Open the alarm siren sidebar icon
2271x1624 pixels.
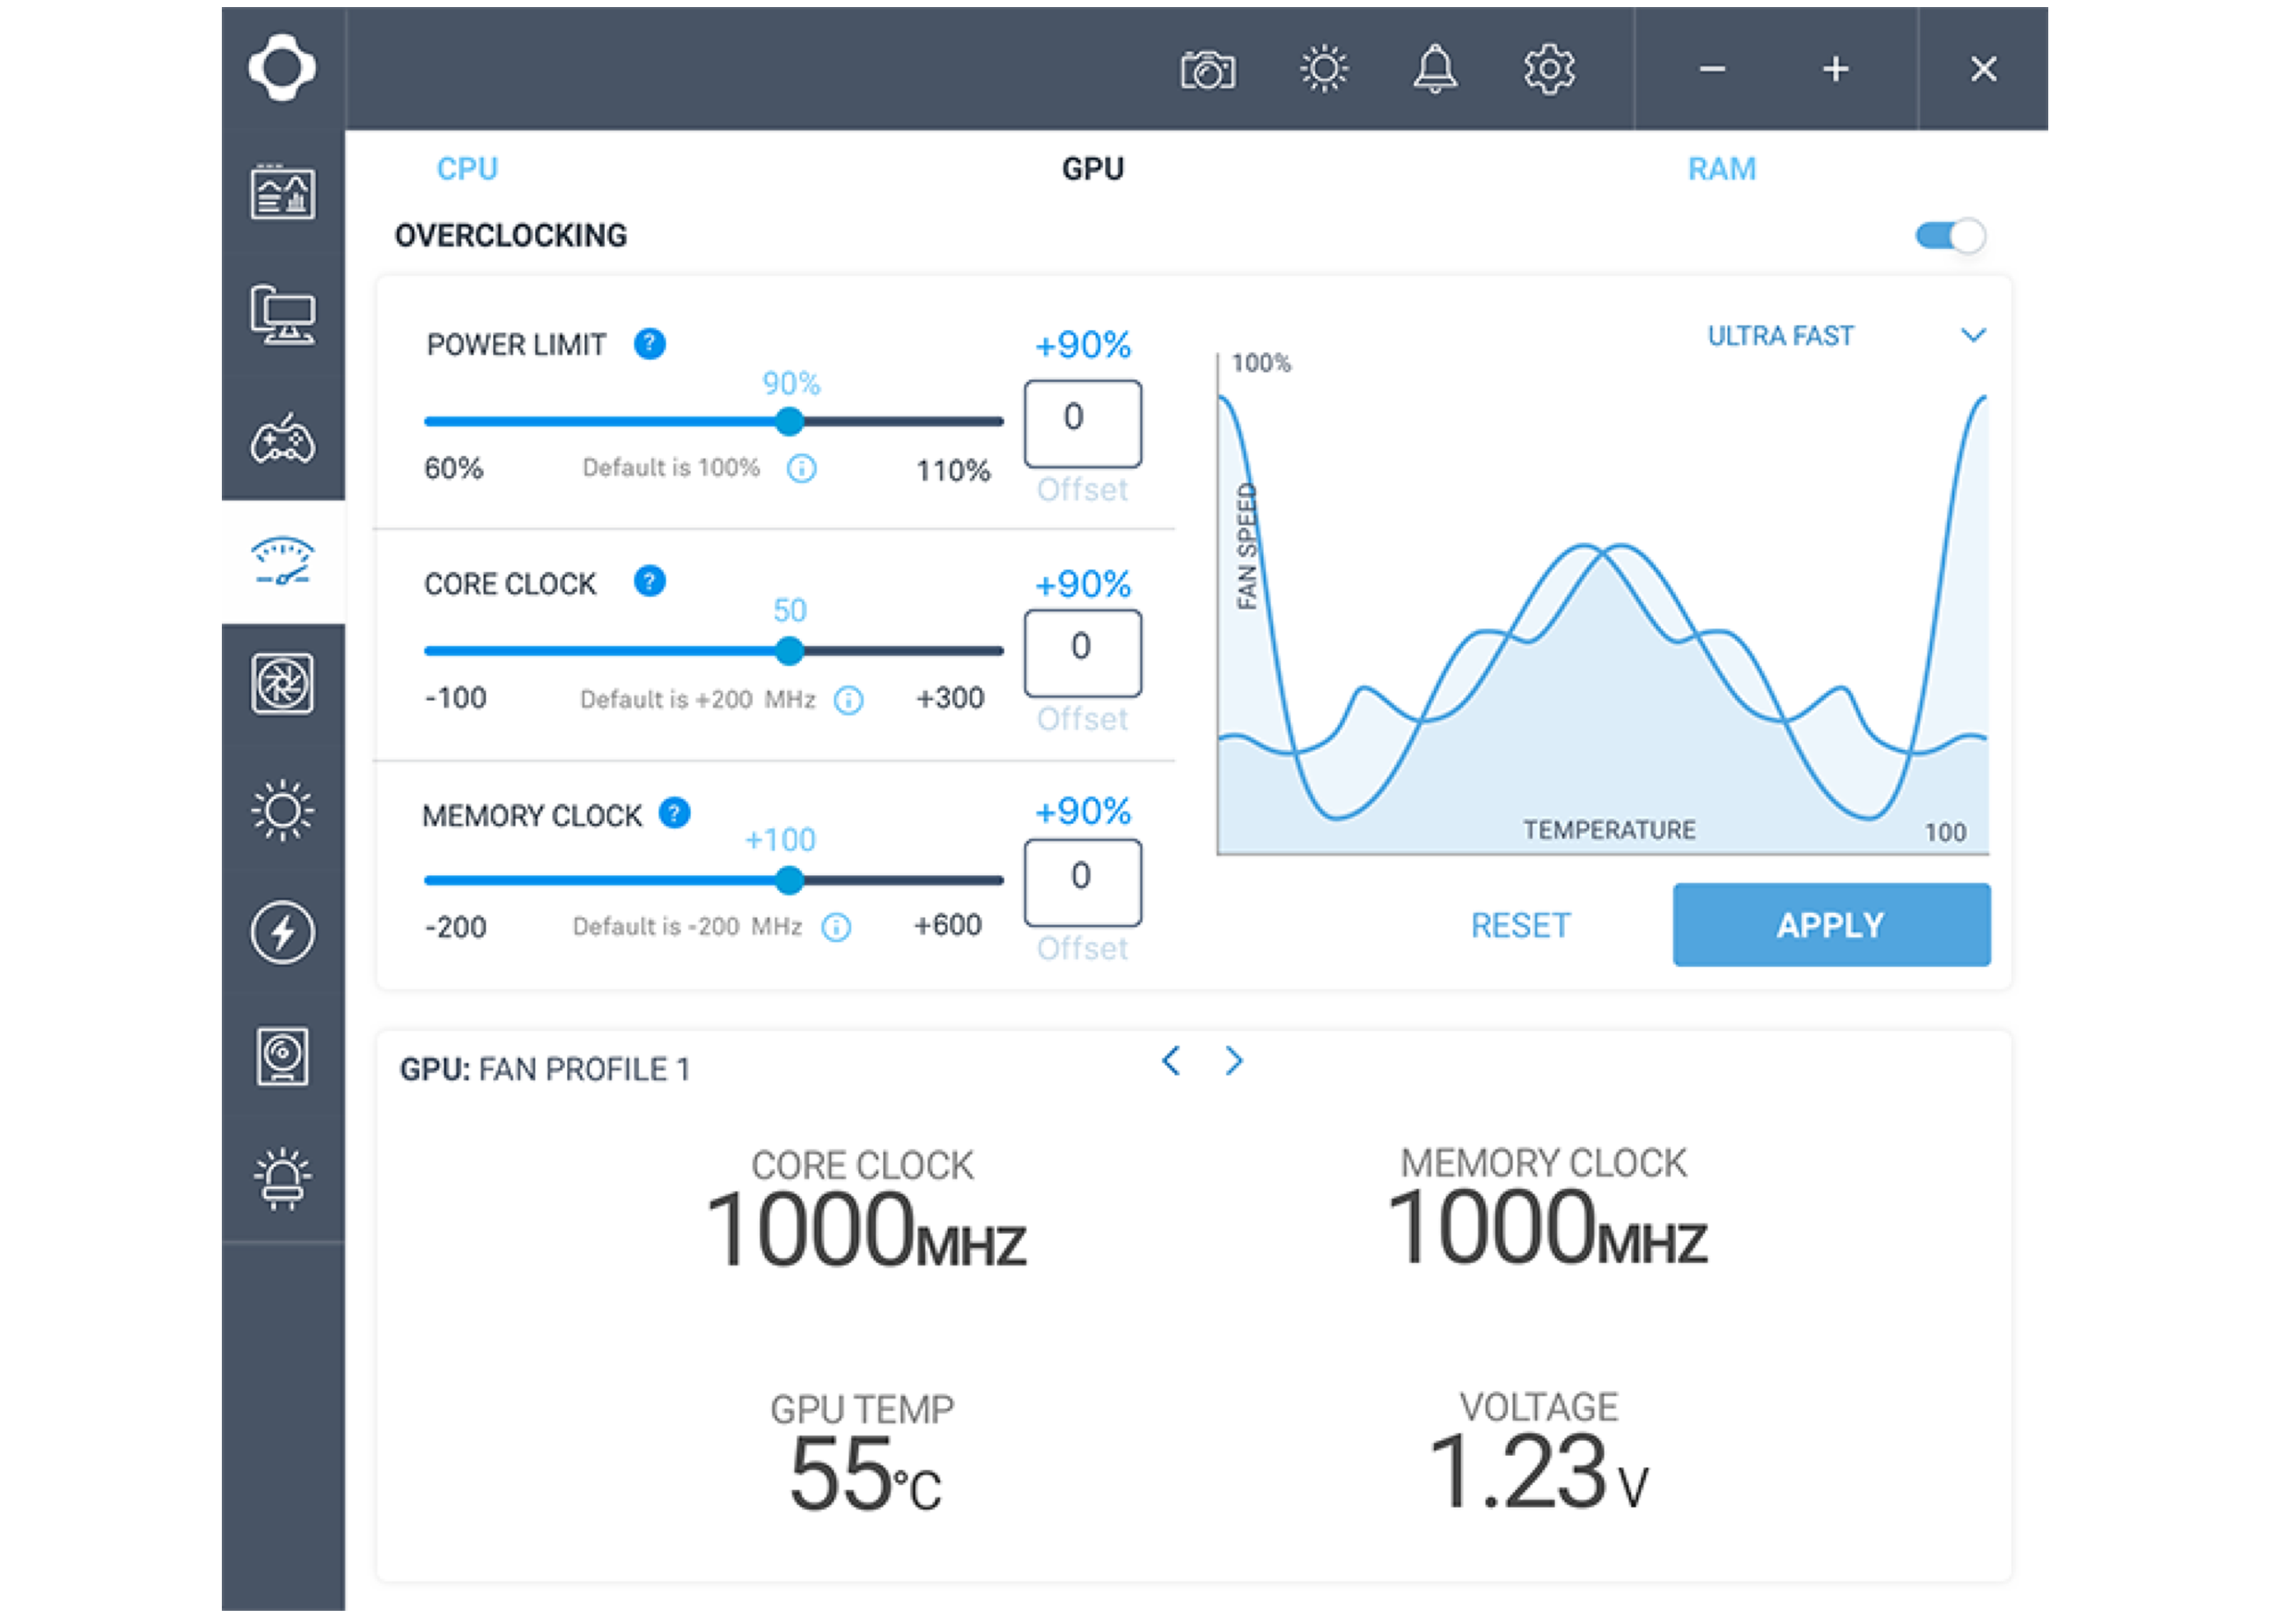pyautogui.click(x=282, y=1178)
